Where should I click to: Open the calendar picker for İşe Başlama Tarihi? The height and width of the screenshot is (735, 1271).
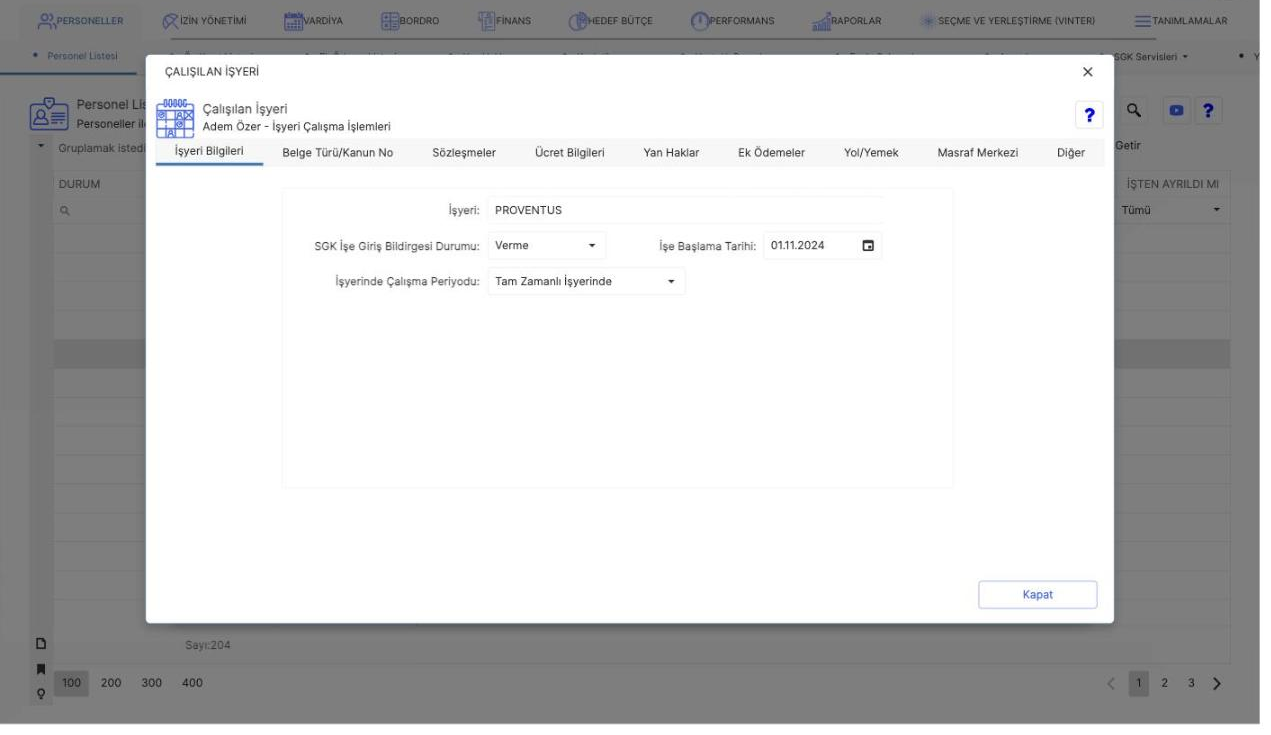tap(867, 245)
